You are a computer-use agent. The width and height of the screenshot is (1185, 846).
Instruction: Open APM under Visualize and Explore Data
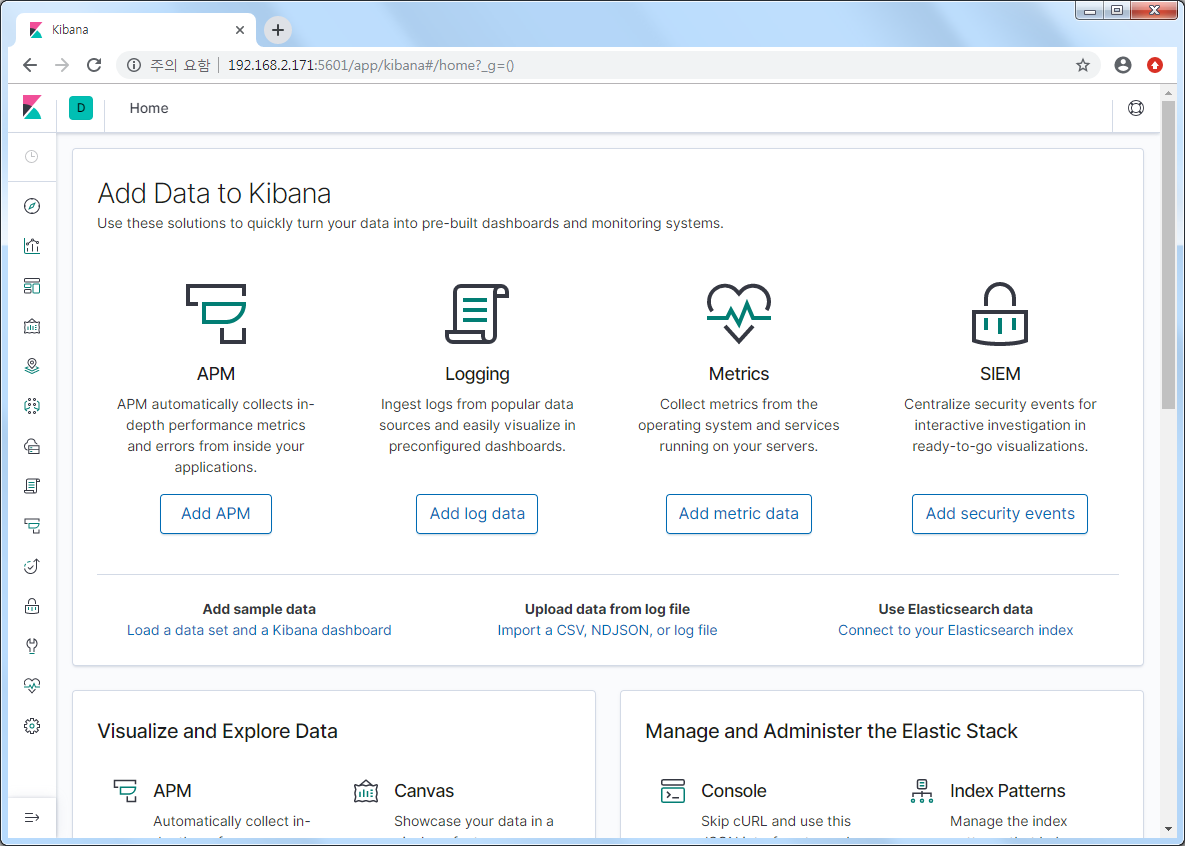point(172,791)
